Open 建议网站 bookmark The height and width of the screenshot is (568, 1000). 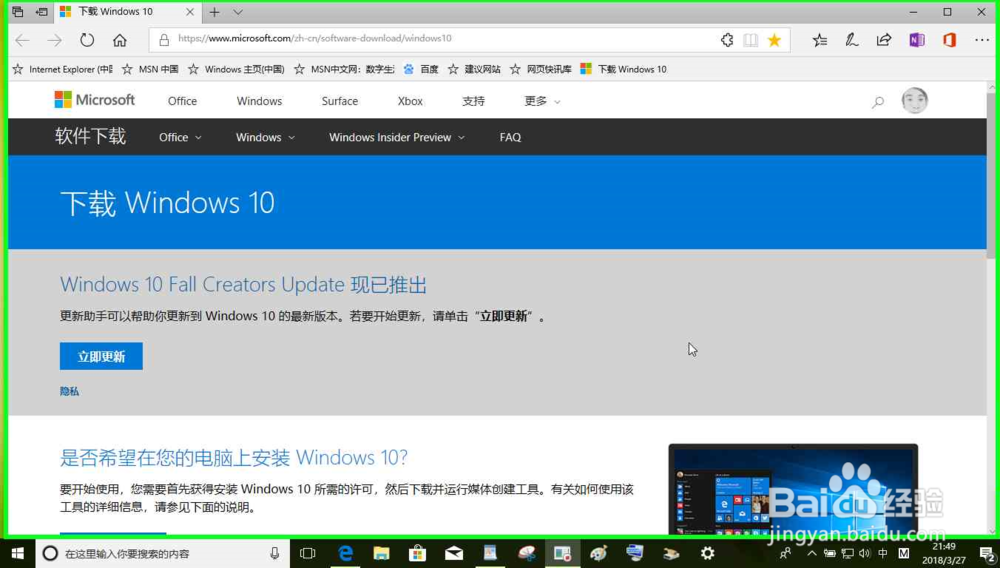[x=474, y=69]
